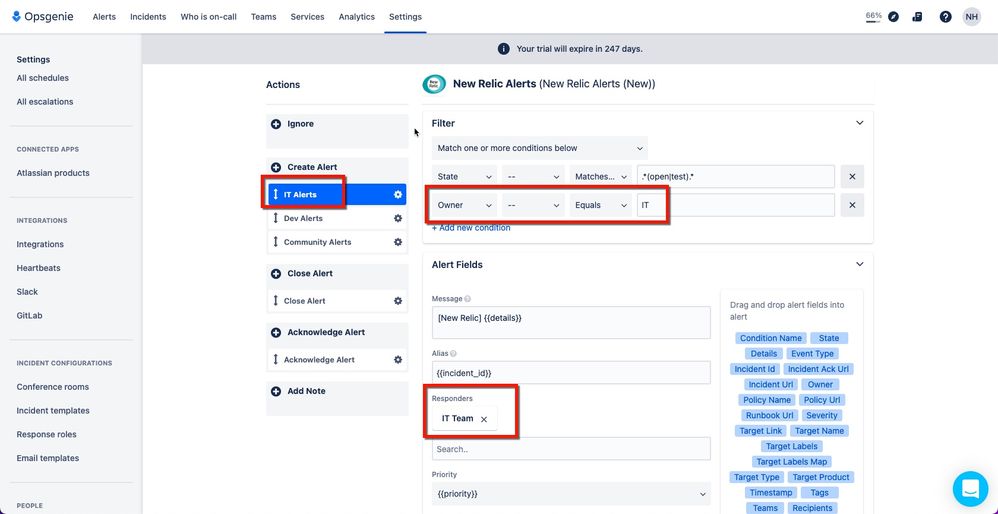998x514 pixels.
Task: Open the Priority dropdown
Action: (571, 494)
